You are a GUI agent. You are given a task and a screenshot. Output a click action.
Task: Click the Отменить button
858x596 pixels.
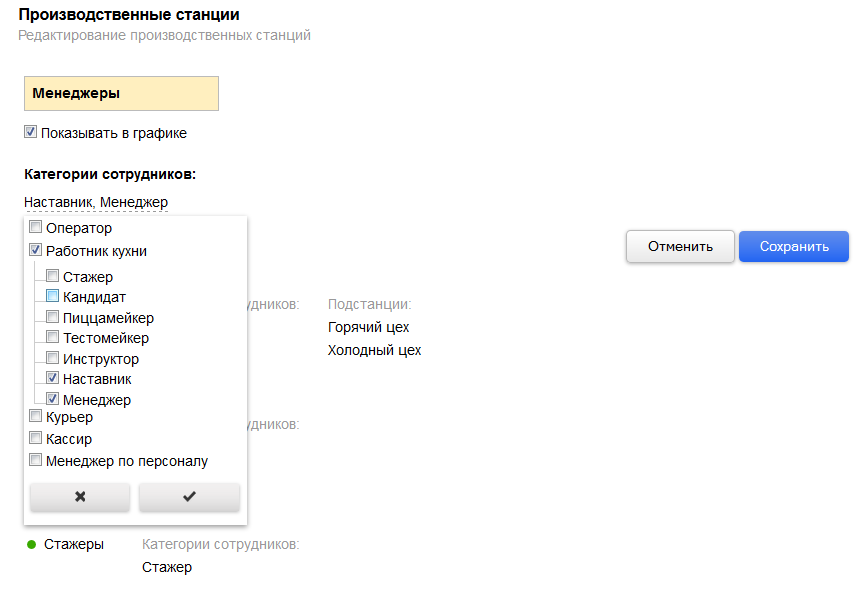[x=680, y=246]
